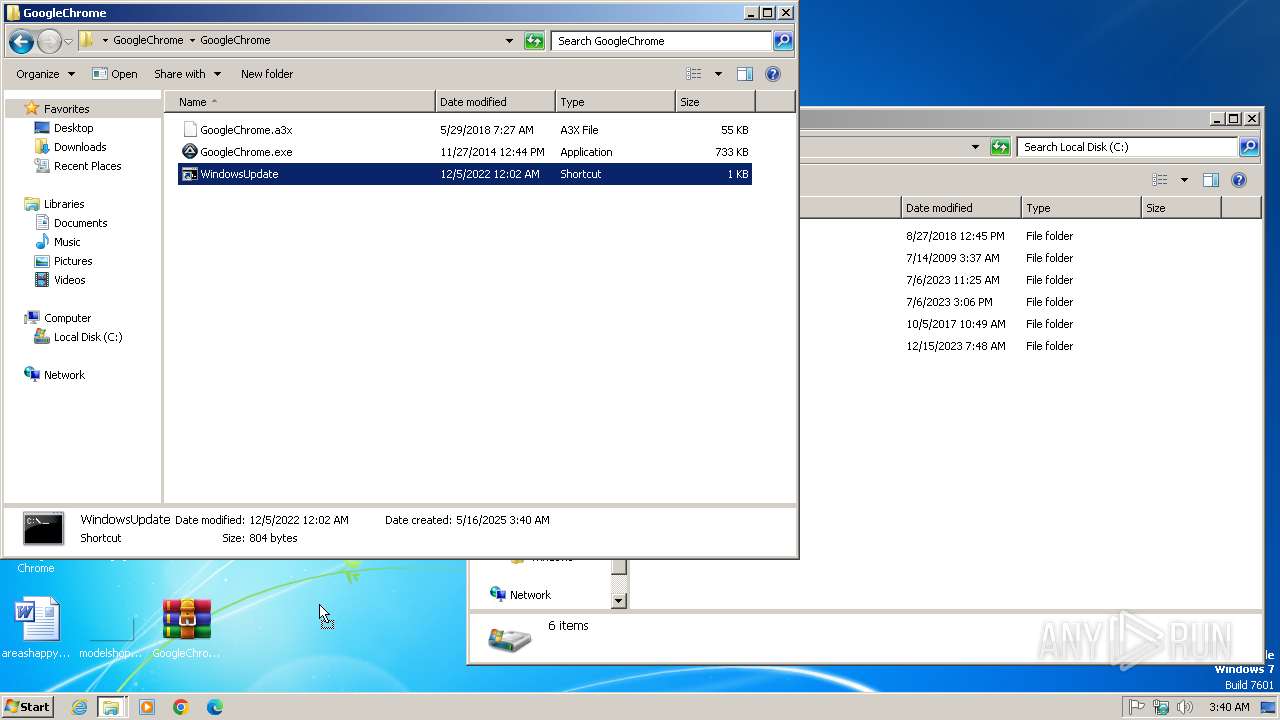This screenshot has width=1280, height=720.
Task: Open Recent Places in the Favorites list
Action: pyautogui.click(x=87, y=166)
